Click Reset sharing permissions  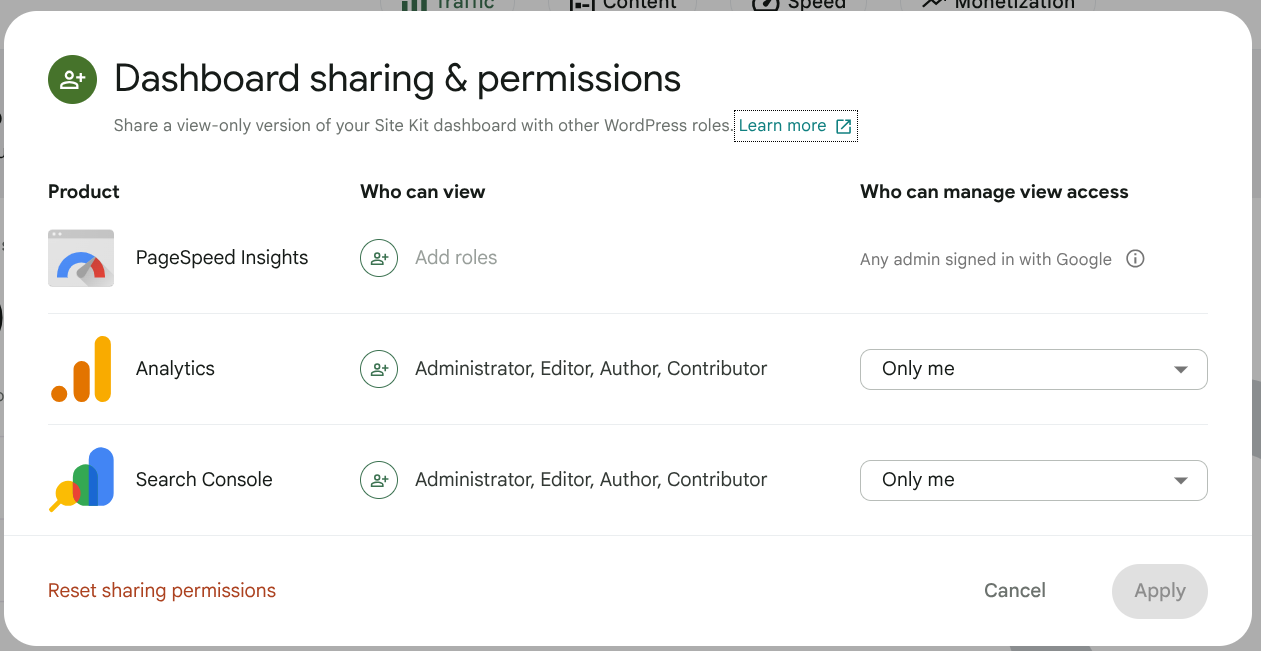162,591
